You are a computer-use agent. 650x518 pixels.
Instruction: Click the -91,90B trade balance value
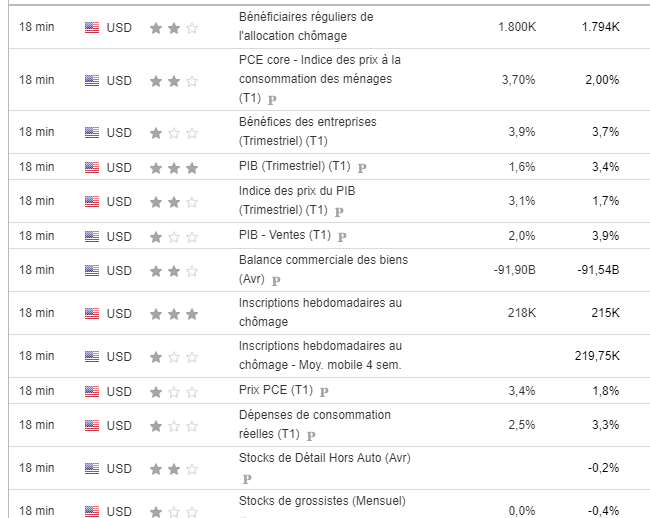pos(514,270)
